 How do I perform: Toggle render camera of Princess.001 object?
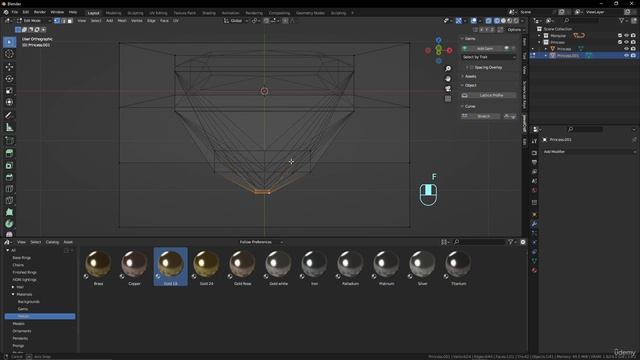[633, 56]
